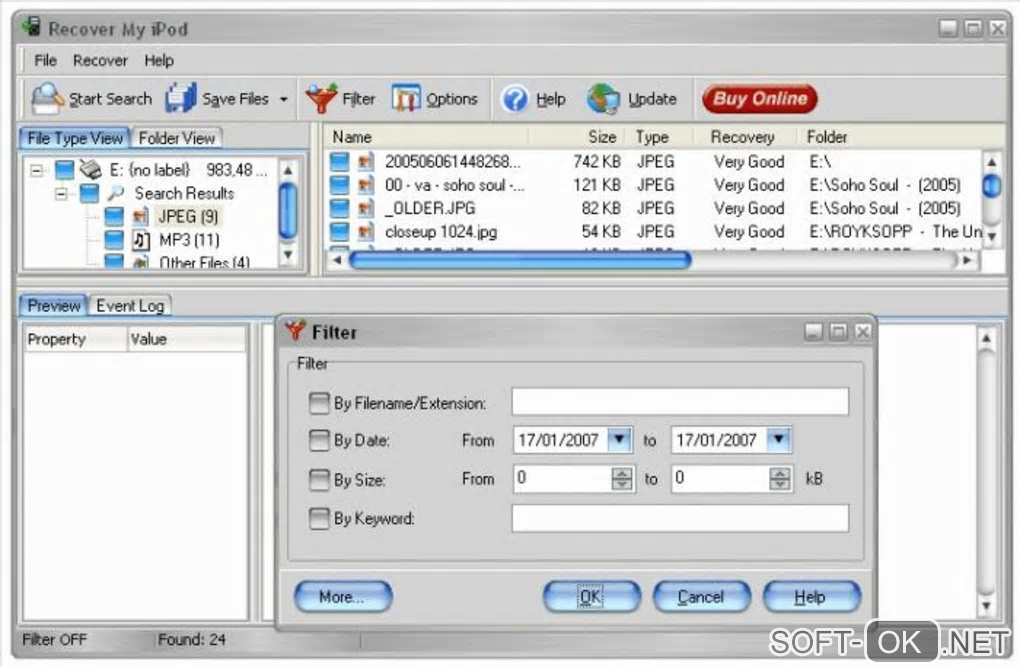Screen dimensions: 1020x667
Task: Click the JPEG picture file type icon
Action: [x=140, y=216]
